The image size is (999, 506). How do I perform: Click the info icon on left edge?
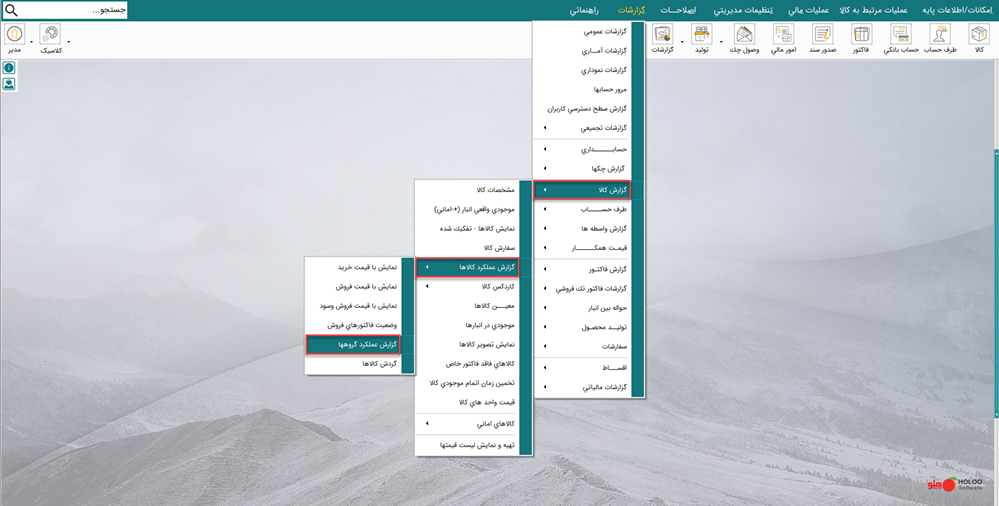click(x=9, y=68)
